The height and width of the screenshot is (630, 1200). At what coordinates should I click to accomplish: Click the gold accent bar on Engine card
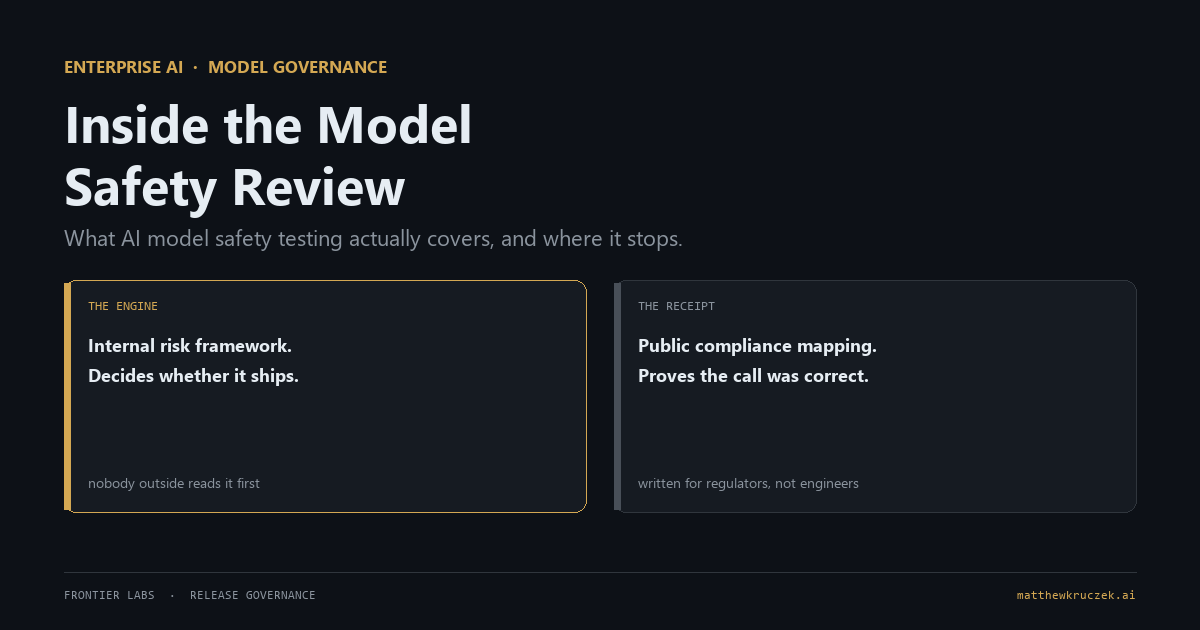coord(67,396)
